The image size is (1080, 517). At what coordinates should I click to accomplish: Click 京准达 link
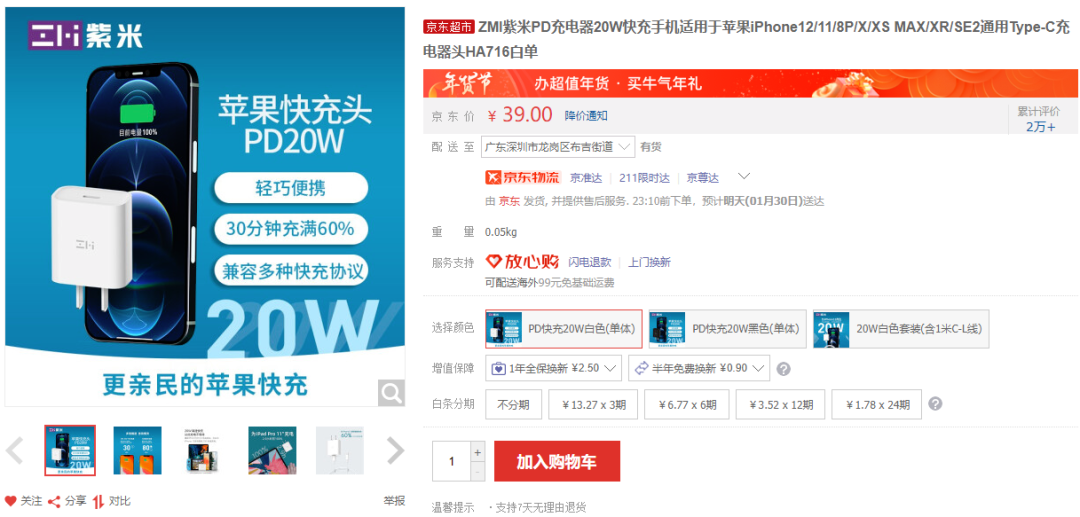tap(586, 178)
